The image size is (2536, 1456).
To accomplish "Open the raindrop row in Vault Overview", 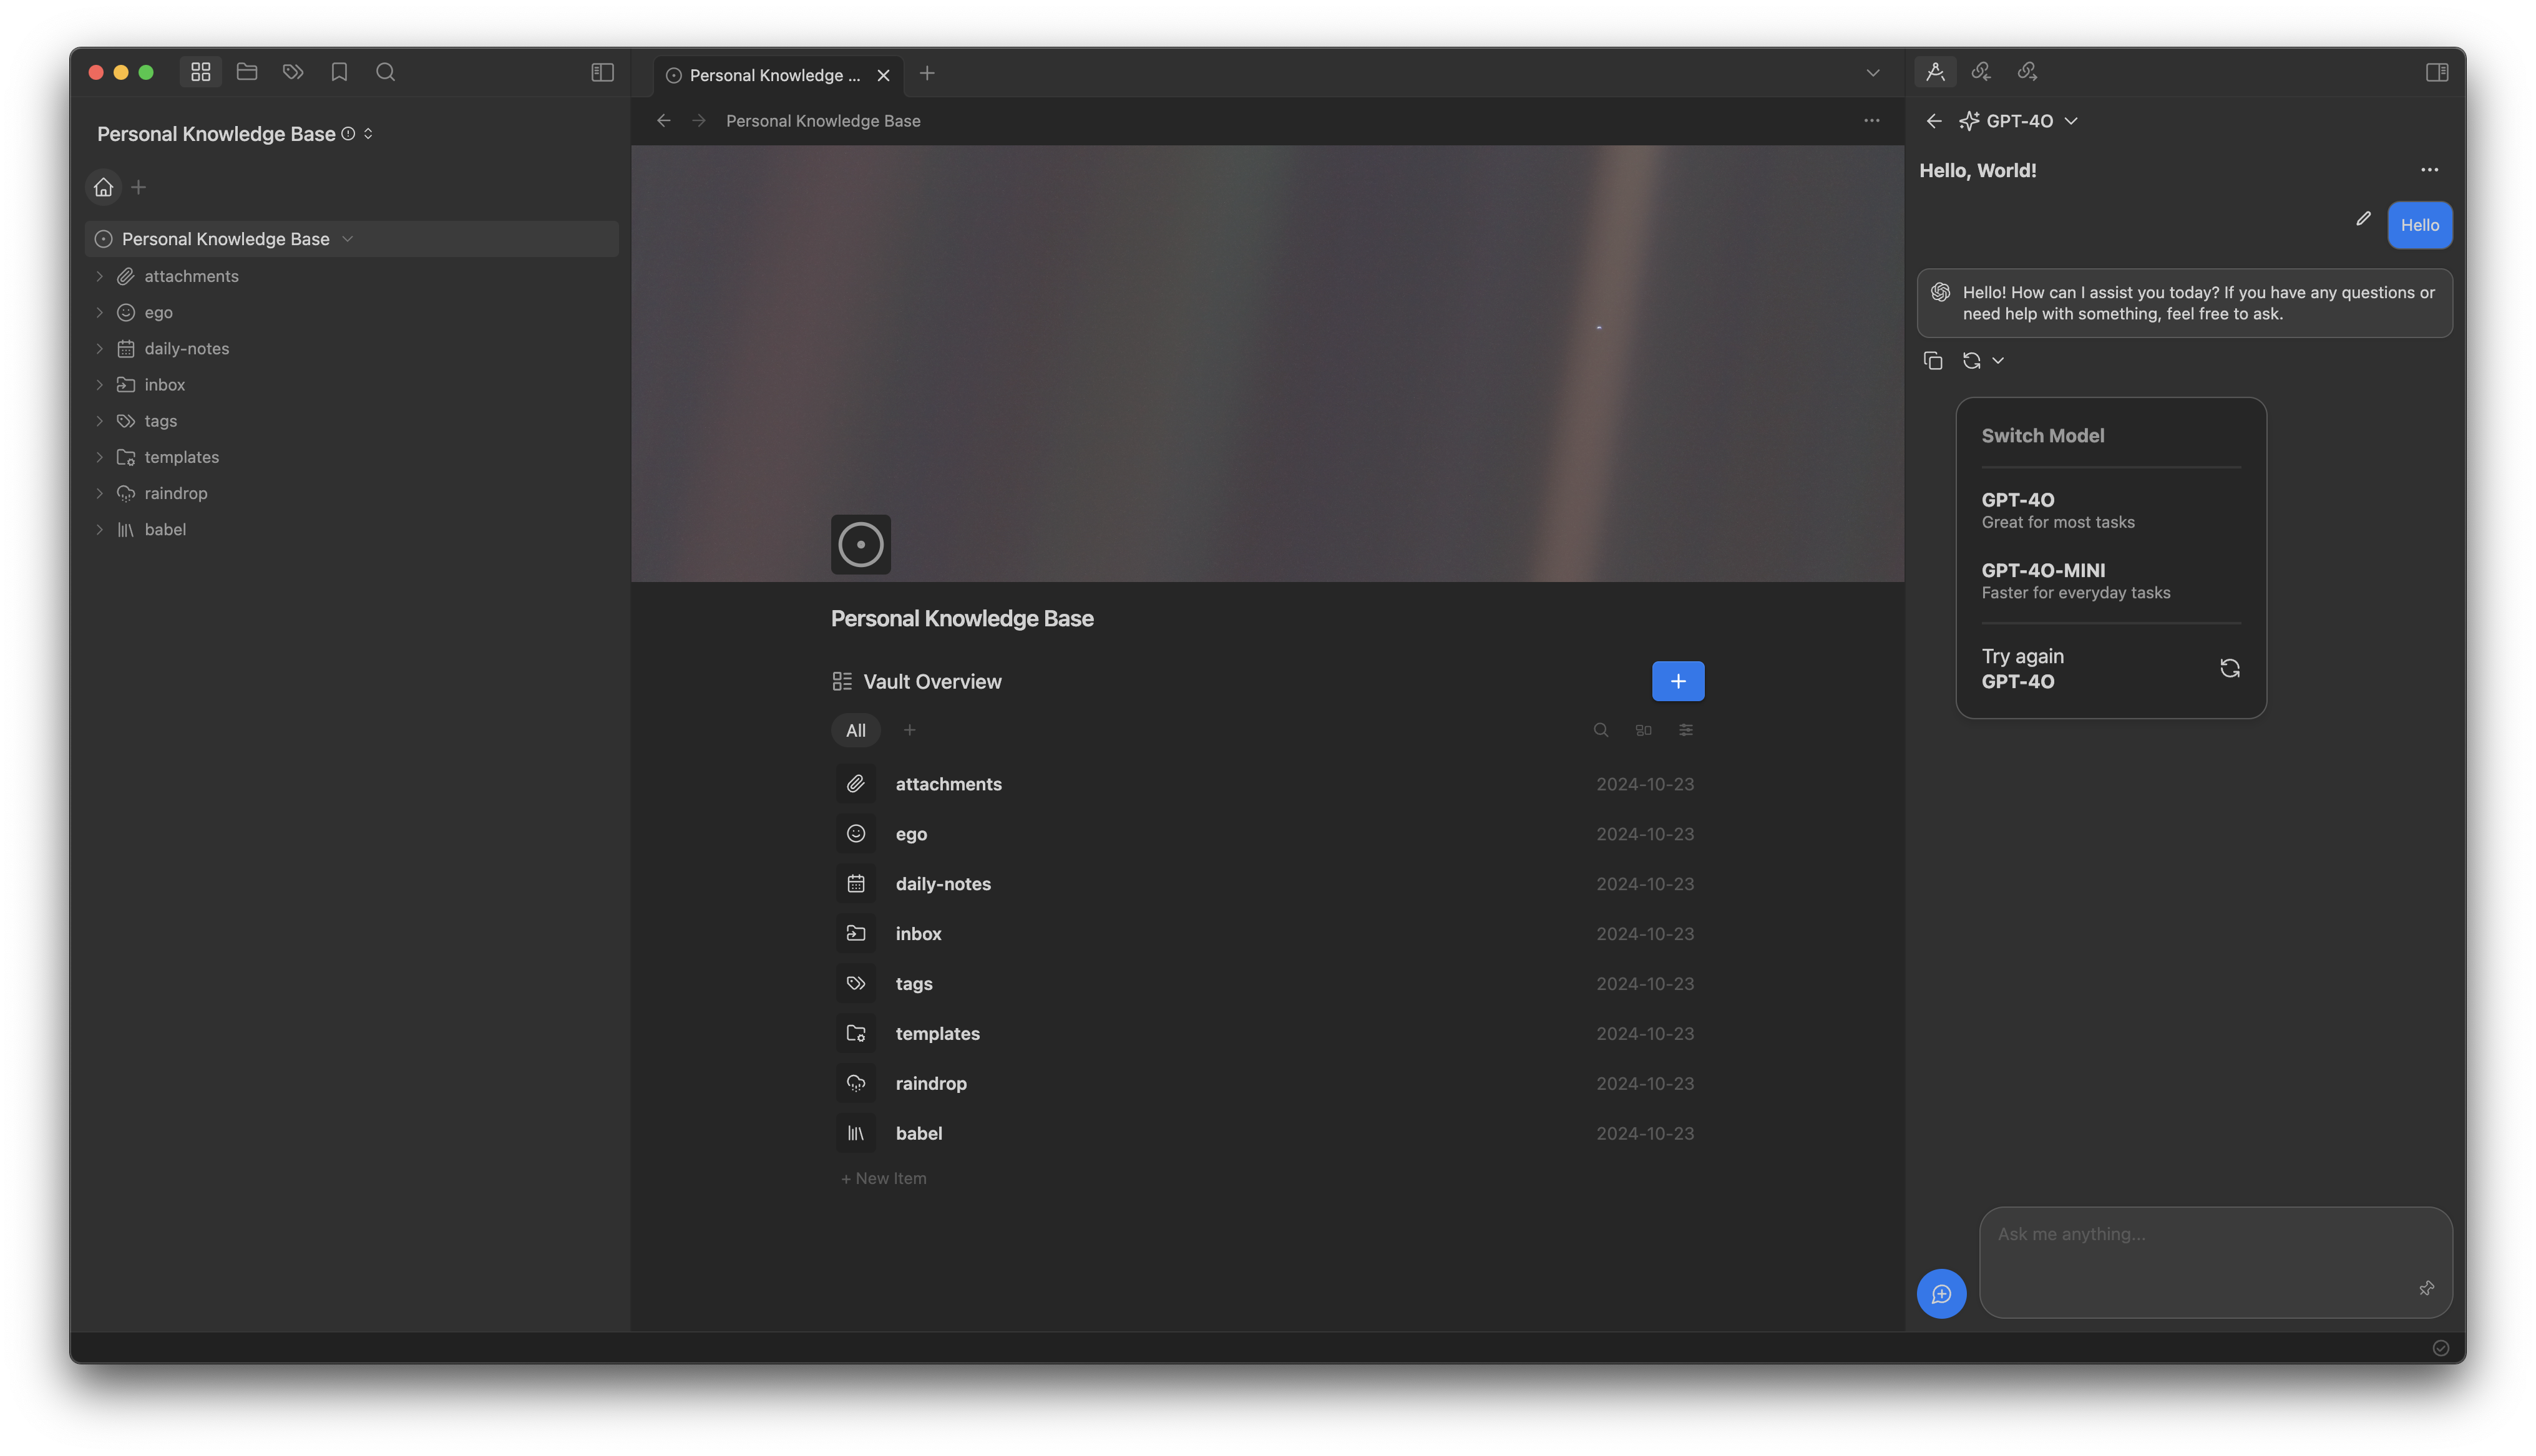I will [x=930, y=1083].
